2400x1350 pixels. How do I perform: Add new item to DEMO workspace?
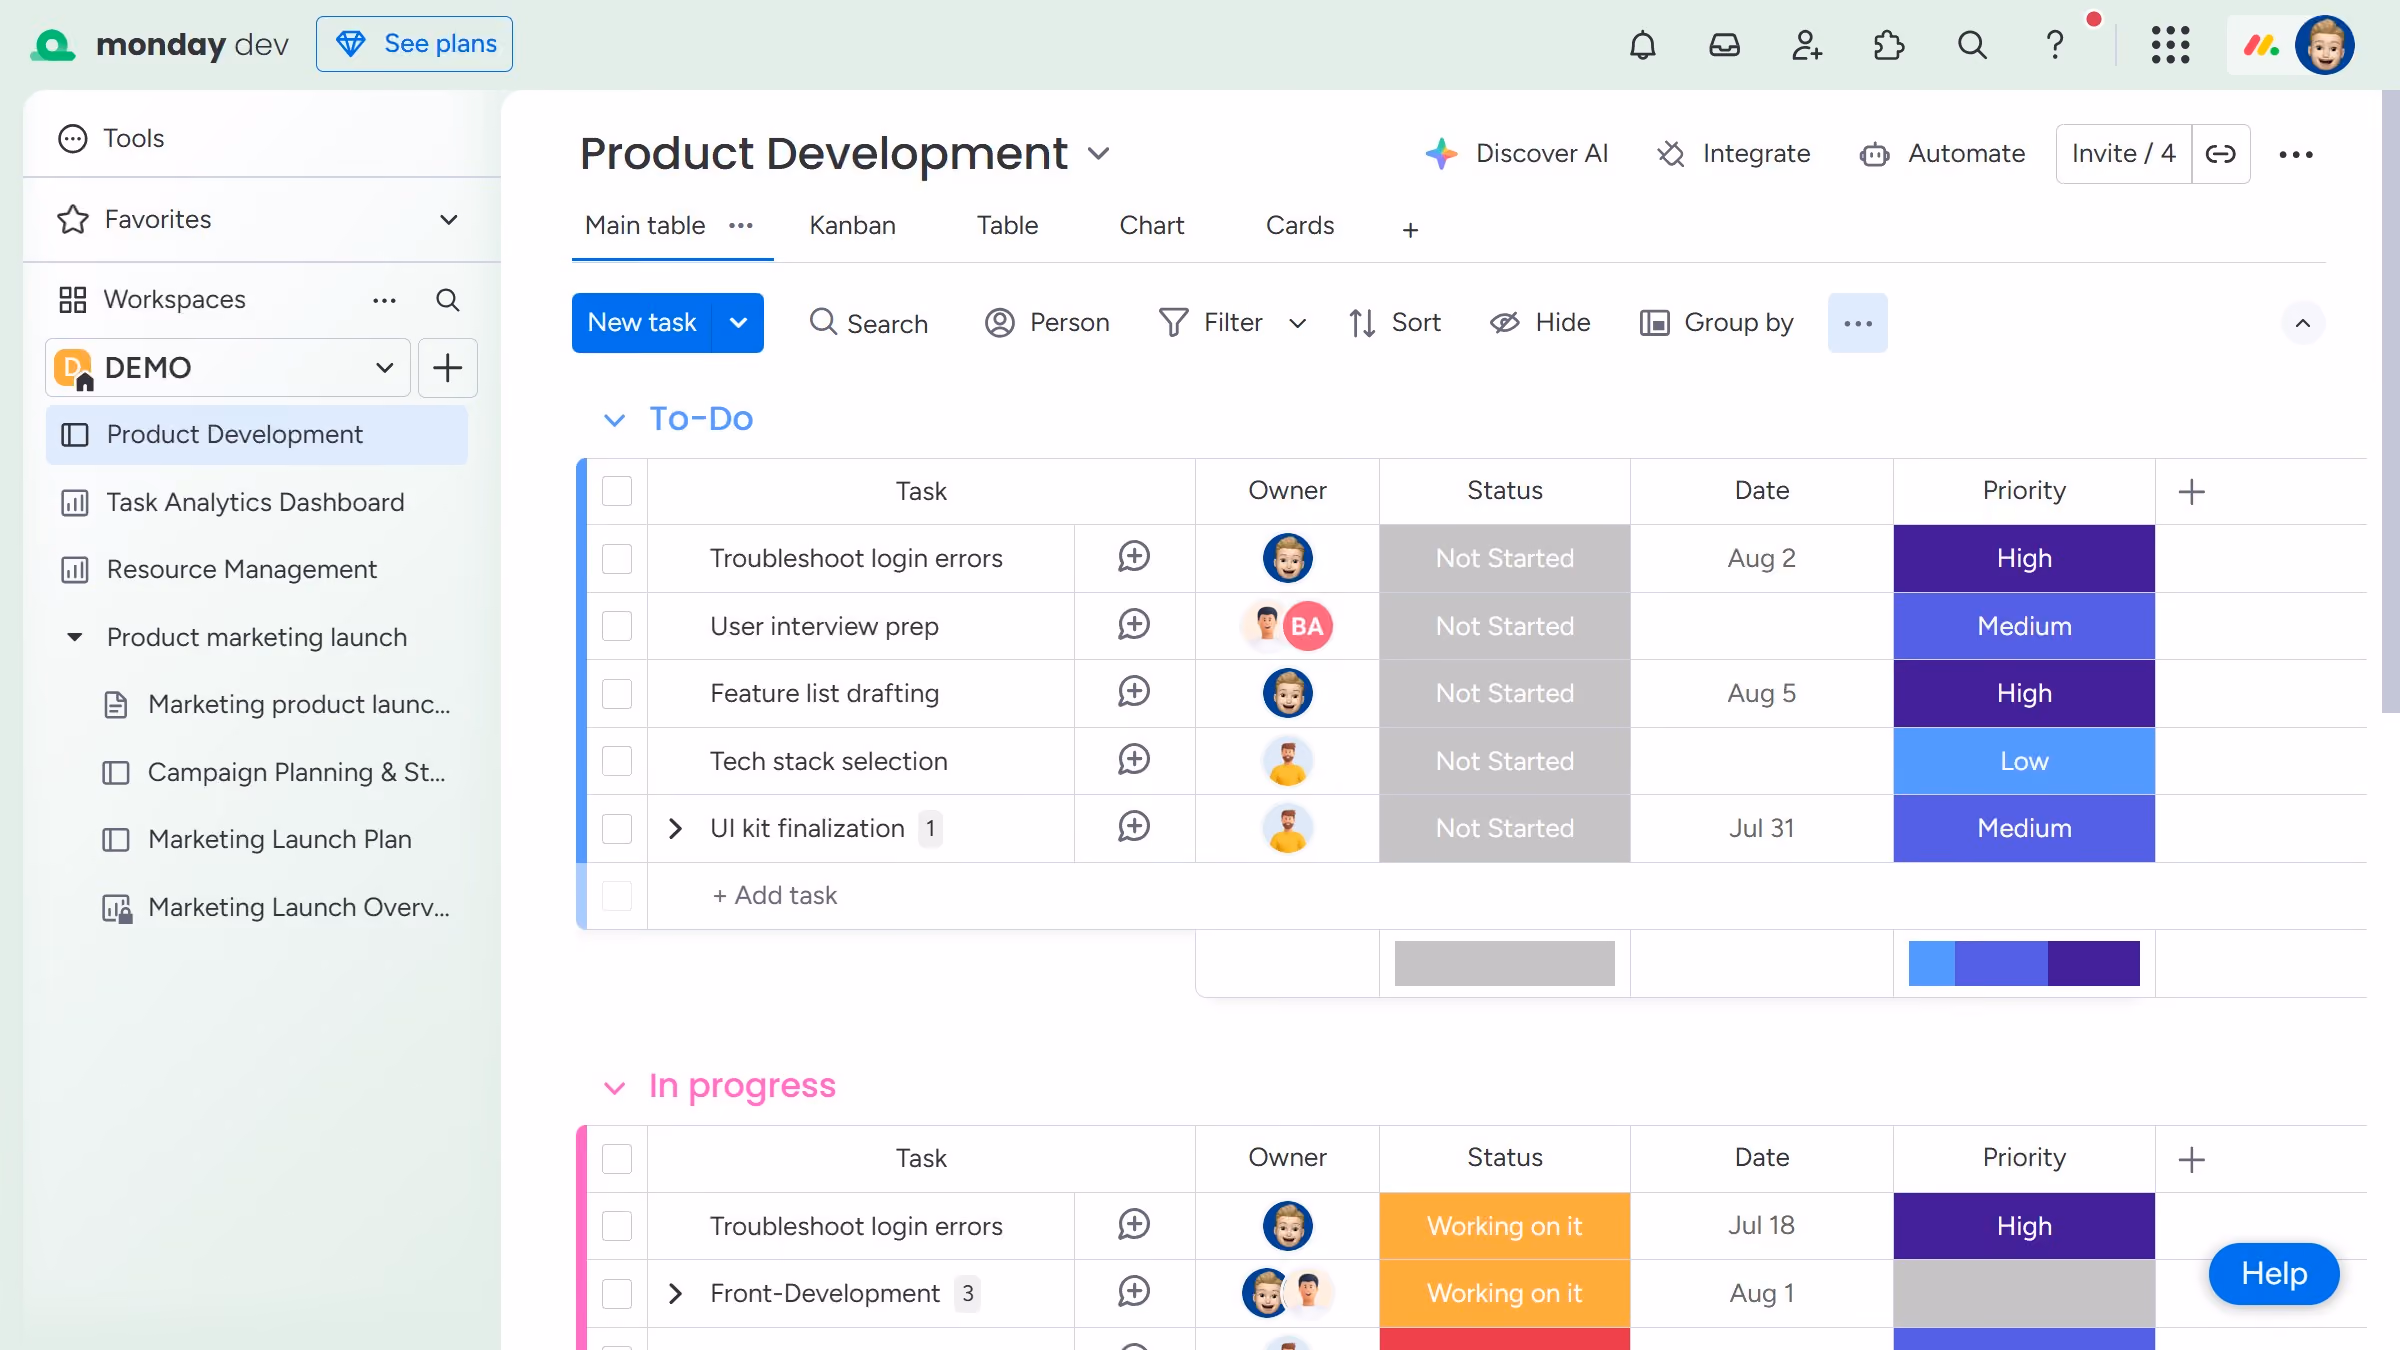click(447, 368)
